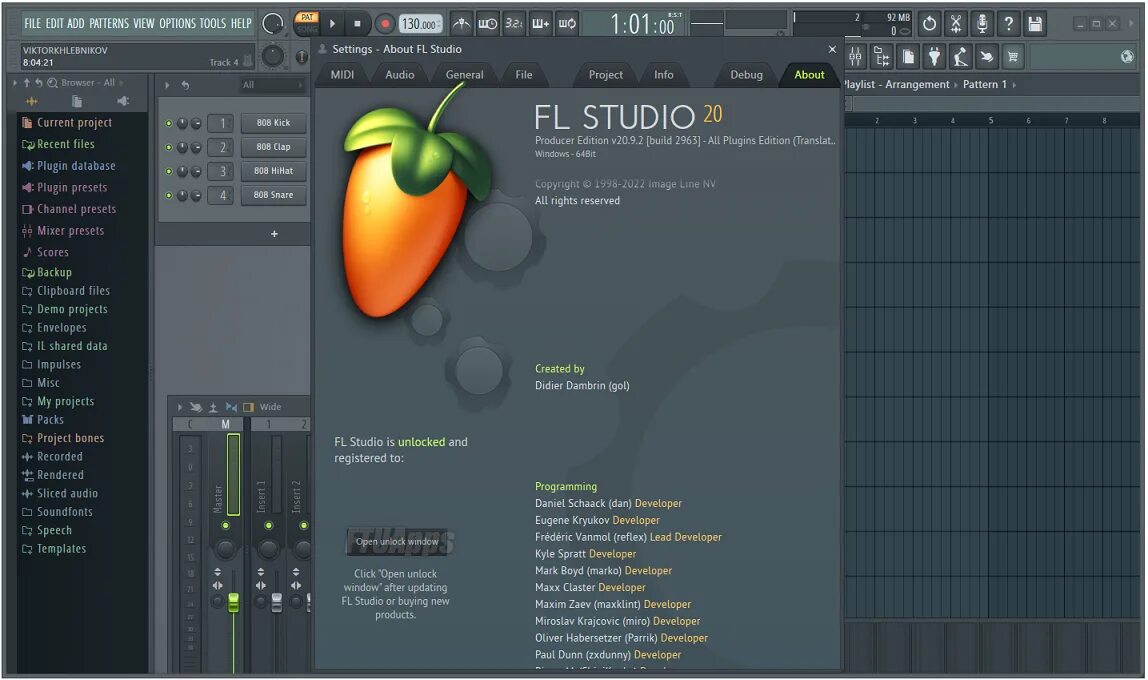
Task: Toggle the loop recording icon
Action: (x=567, y=23)
